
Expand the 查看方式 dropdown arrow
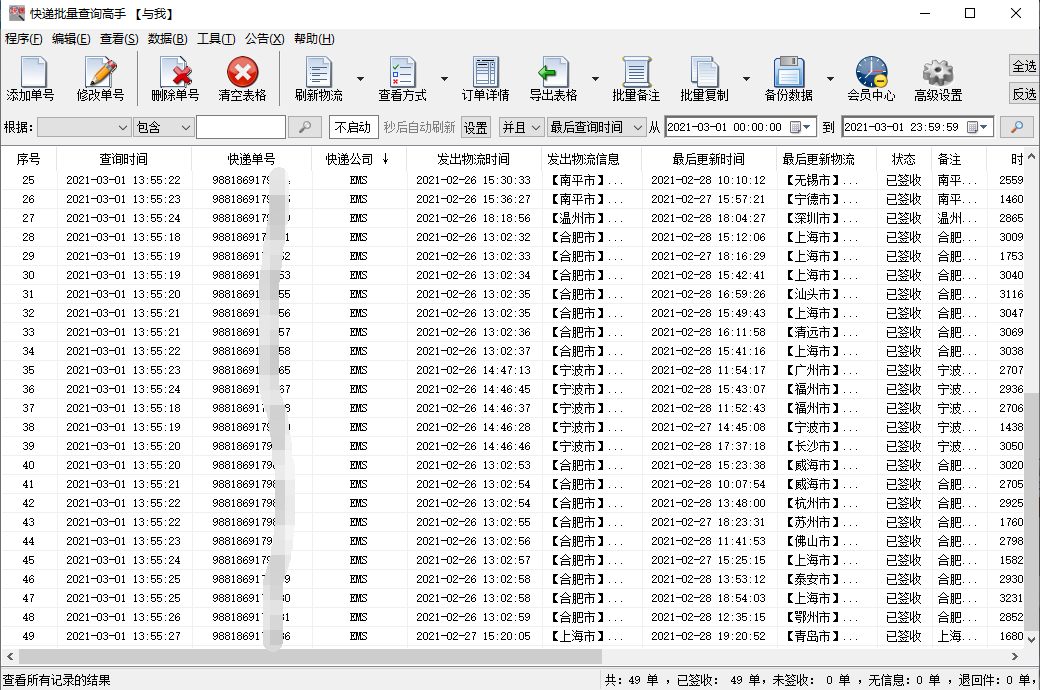click(444, 78)
